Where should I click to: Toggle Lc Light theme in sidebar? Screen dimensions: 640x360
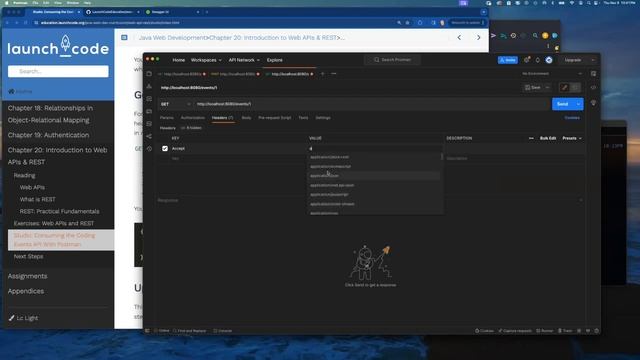23,318
